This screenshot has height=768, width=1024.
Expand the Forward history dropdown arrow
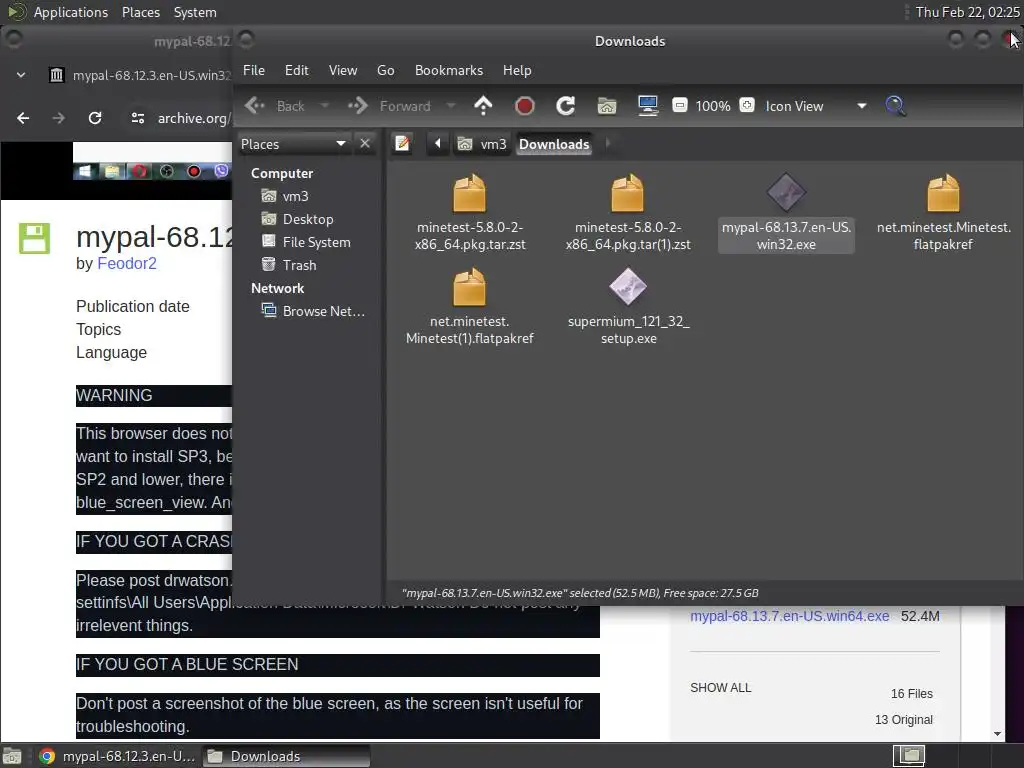point(451,106)
